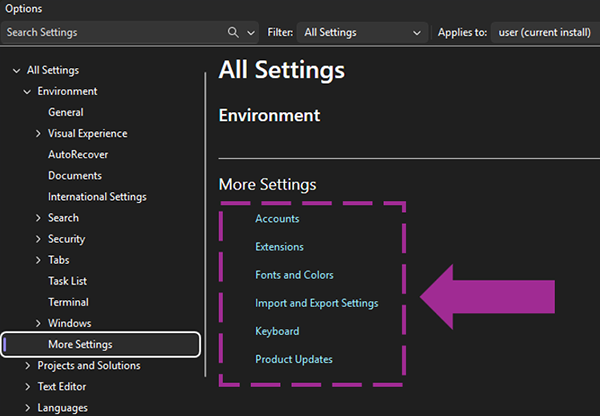Image resolution: width=600 pixels, height=416 pixels.
Task: Expand the Search tree node
Action: pyautogui.click(x=38, y=218)
